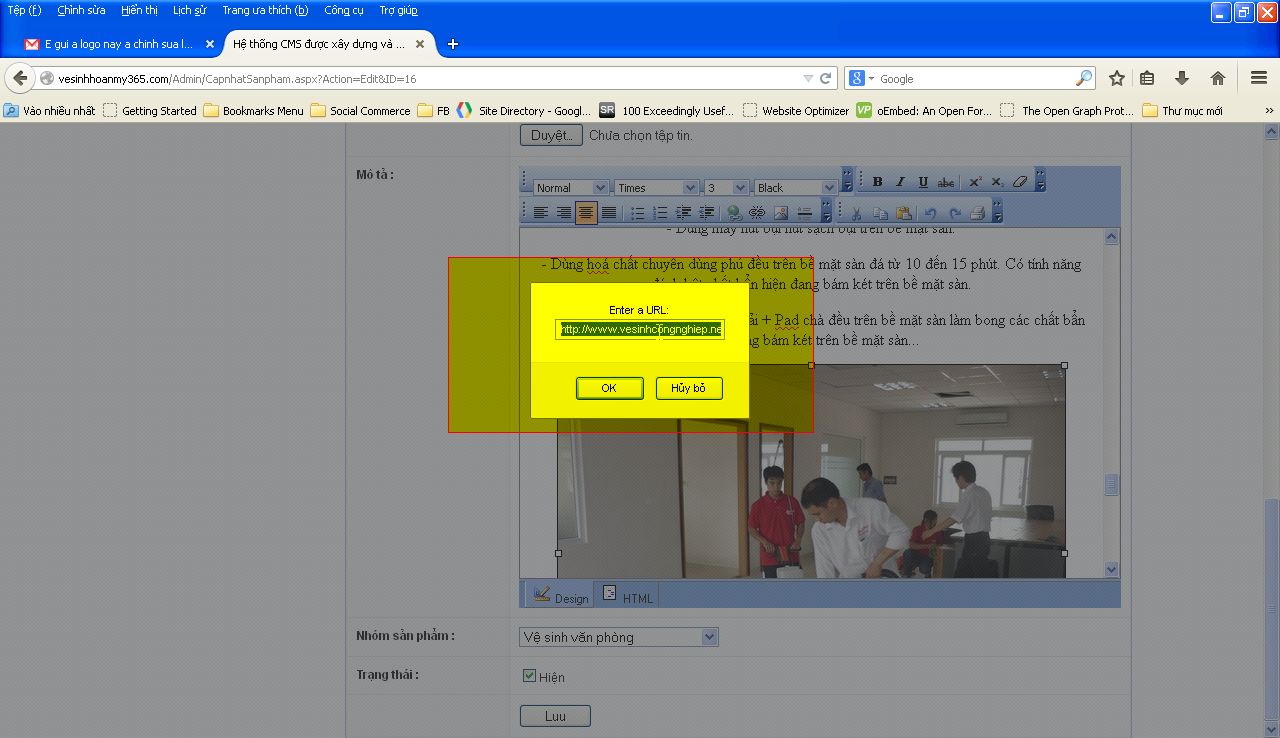Cancel the URL dialog with Hủy bỏ
The height and width of the screenshot is (738, 1280).
click(688, 388)
